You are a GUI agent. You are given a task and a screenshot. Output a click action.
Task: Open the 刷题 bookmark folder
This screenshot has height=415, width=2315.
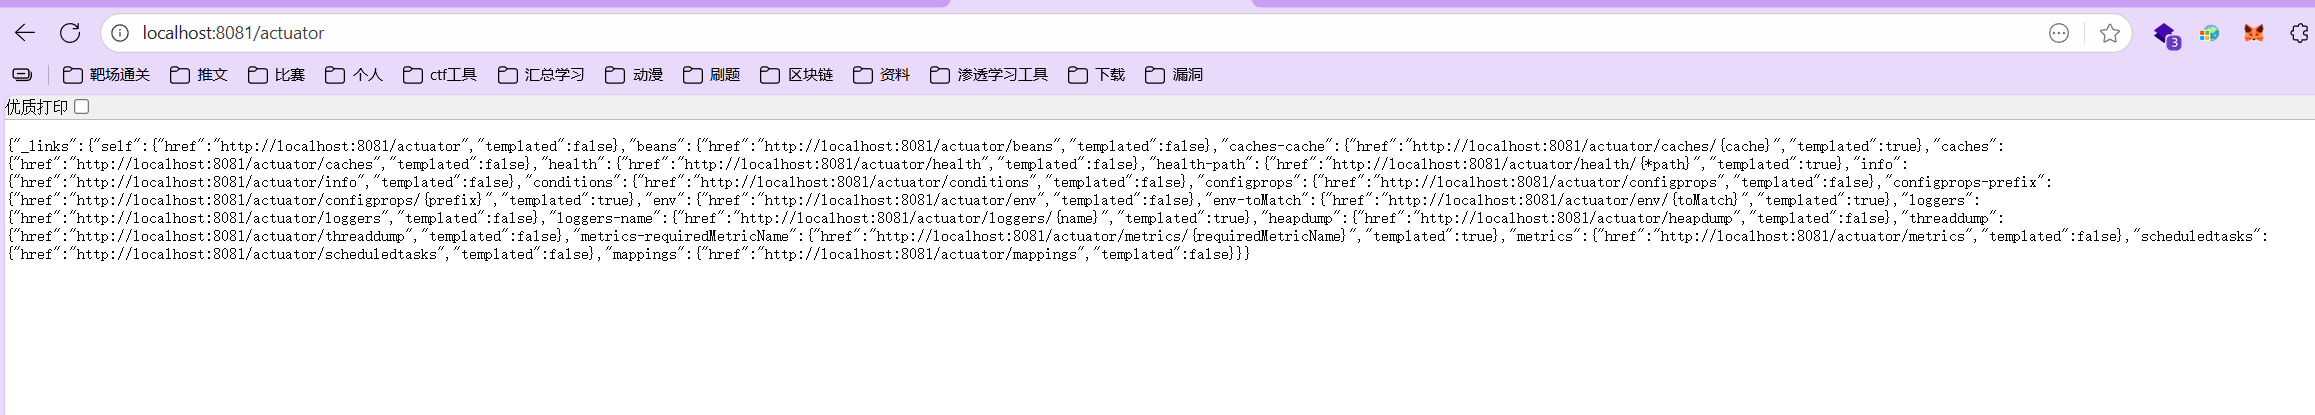point(711,75)
